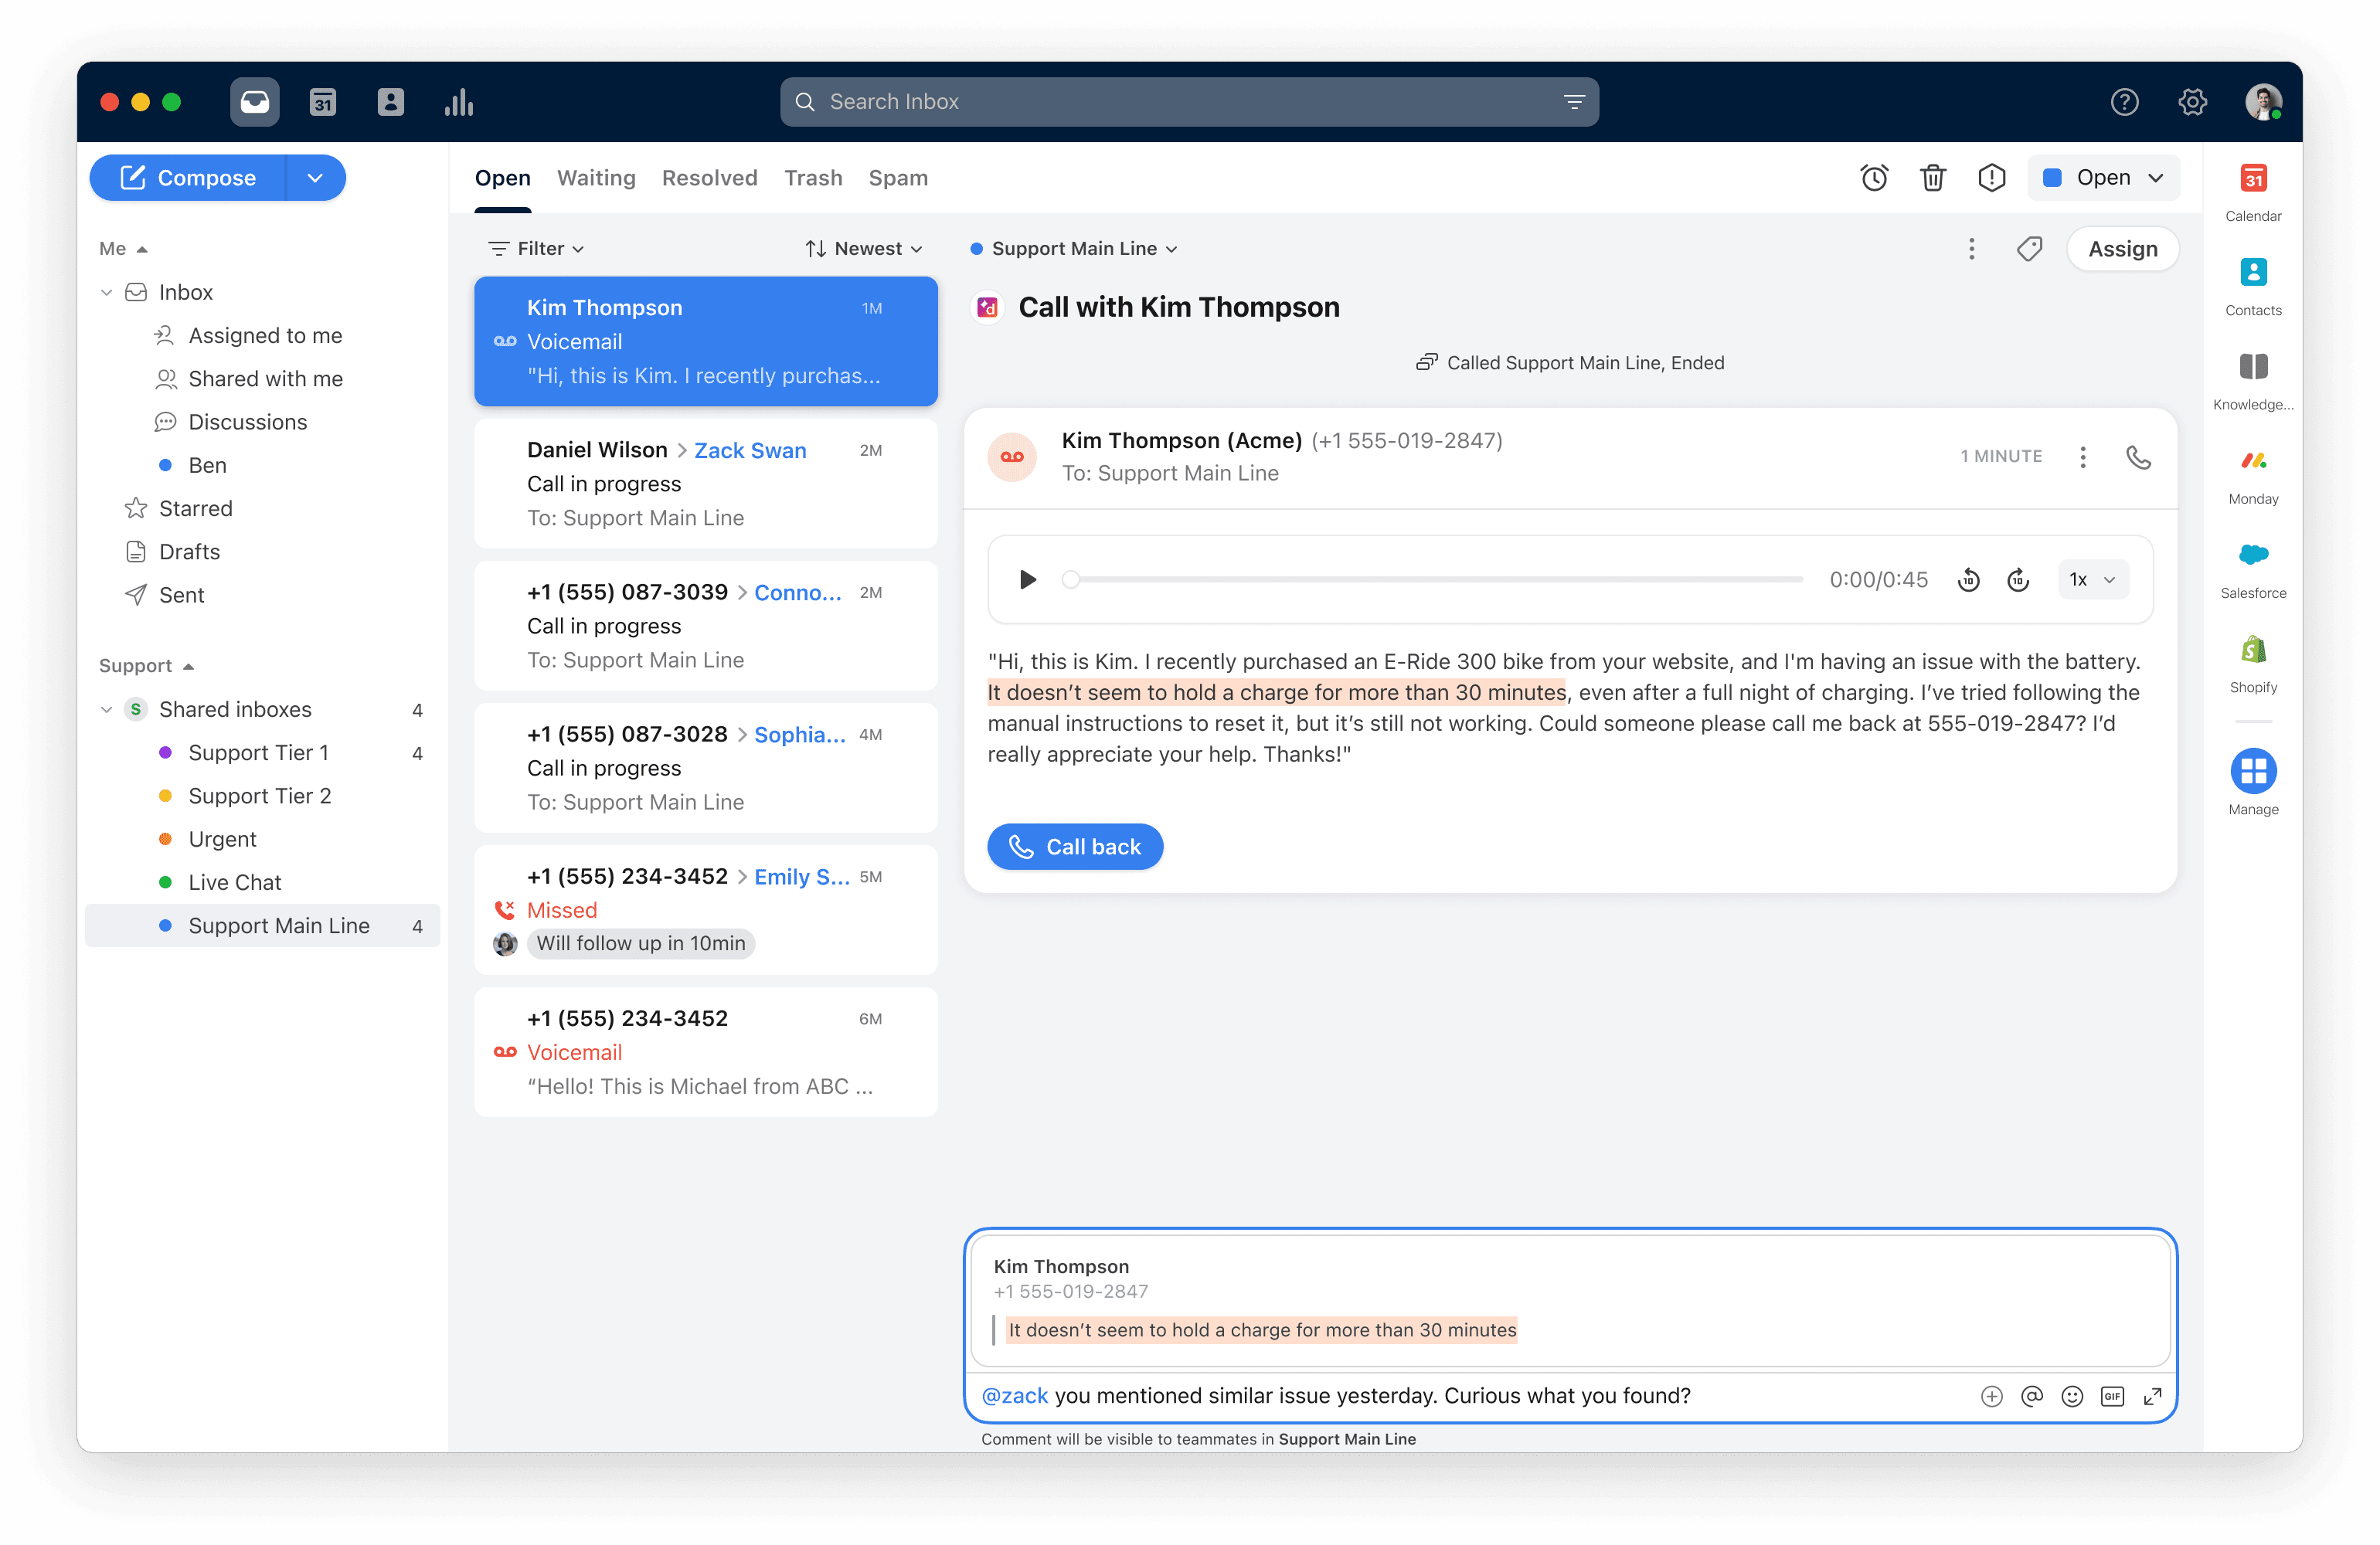Open the help question mark icon

coord(2124,102)
